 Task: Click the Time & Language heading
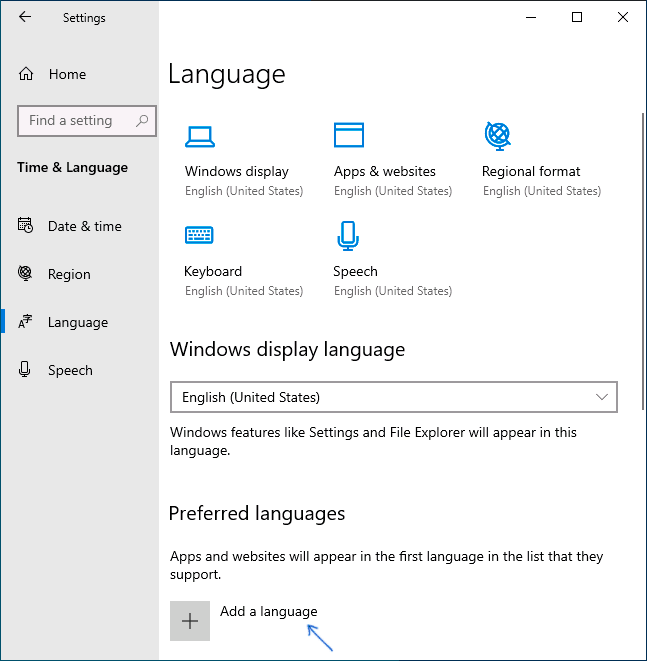tap(72, 167)
